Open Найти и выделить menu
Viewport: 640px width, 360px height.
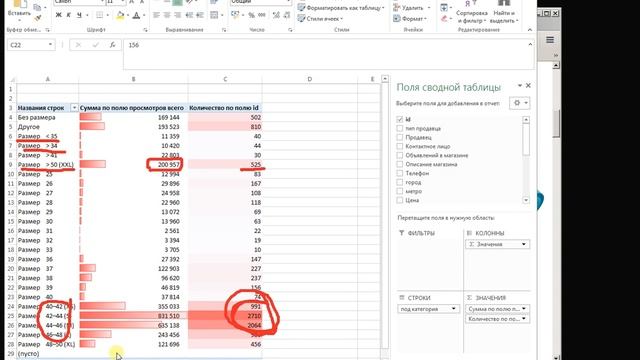(504, 13)
